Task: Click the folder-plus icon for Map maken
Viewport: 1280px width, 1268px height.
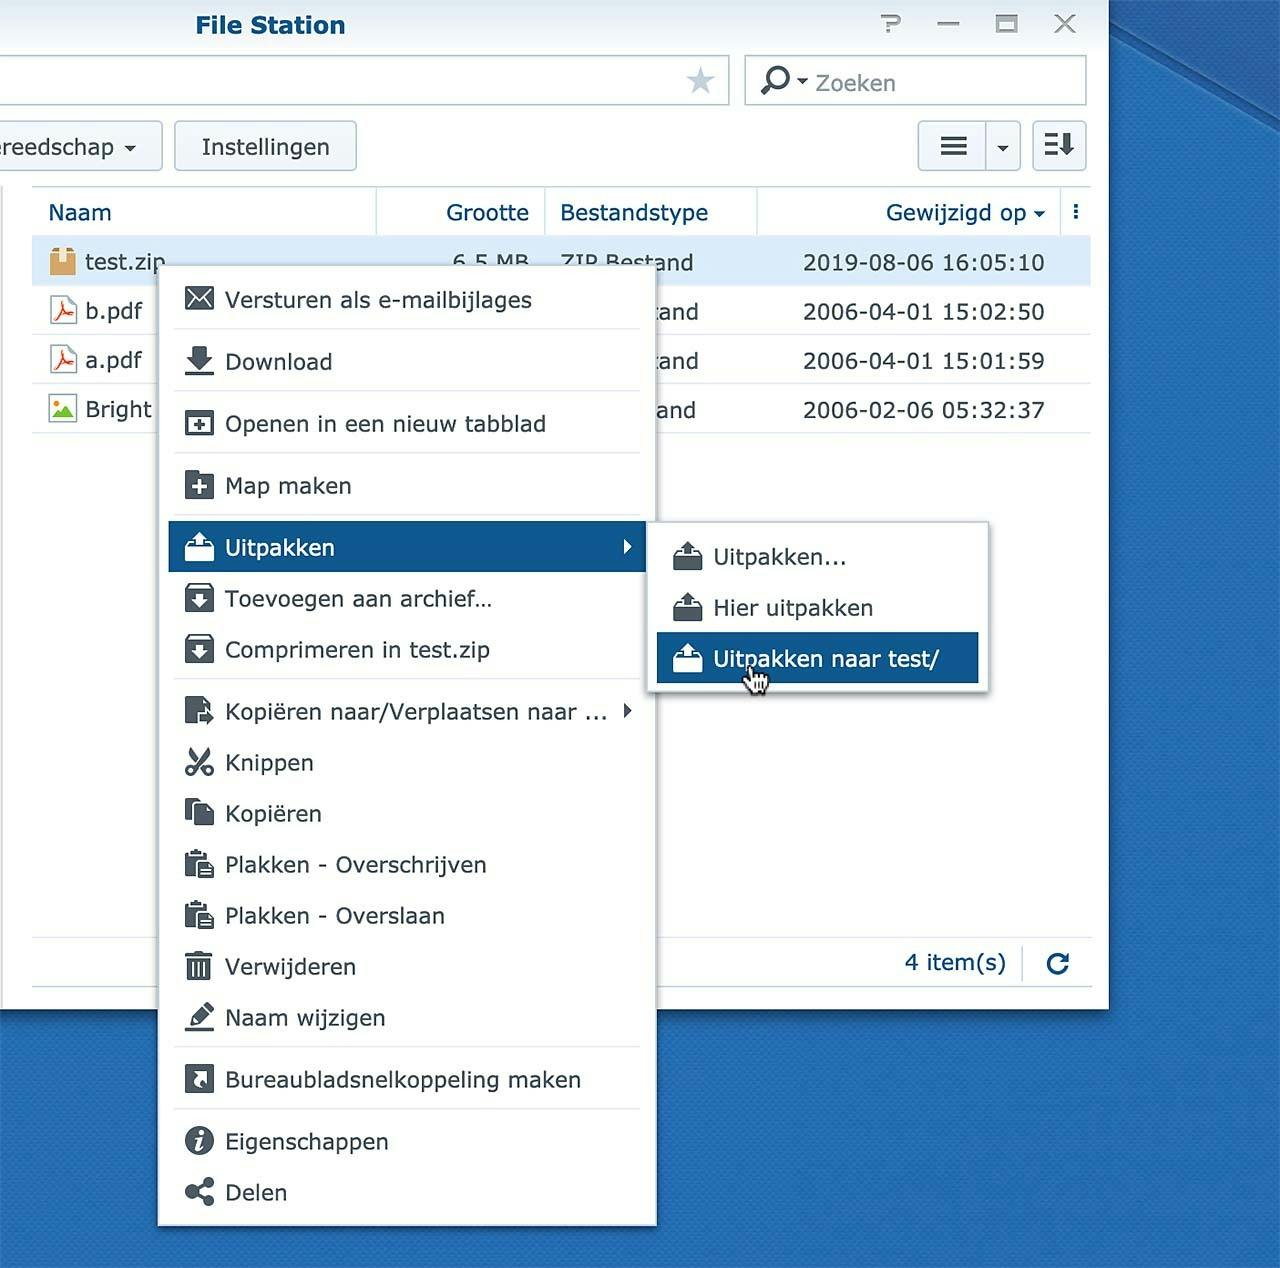Action: [x=199, y=485]
